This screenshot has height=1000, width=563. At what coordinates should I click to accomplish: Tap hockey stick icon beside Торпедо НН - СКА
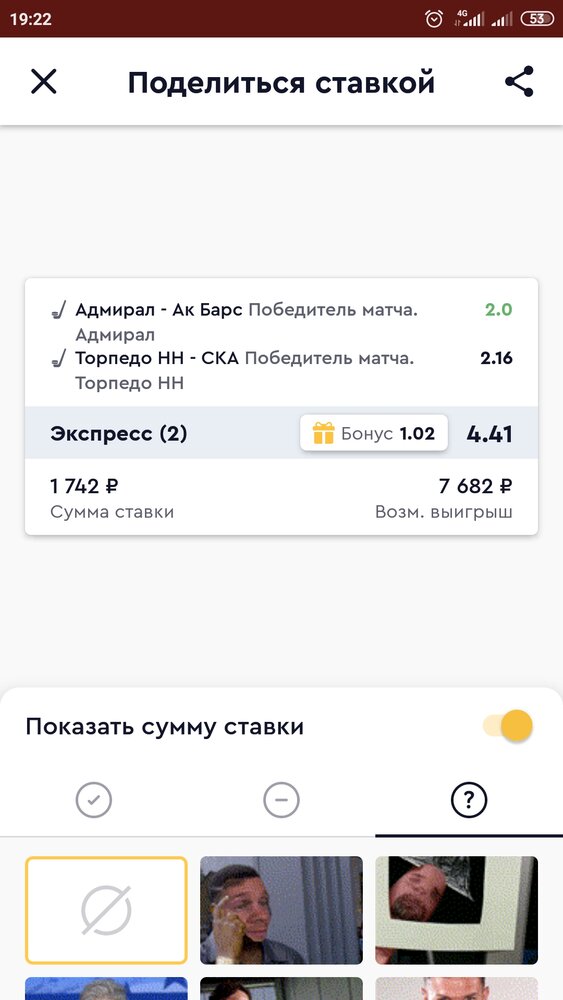tap(59, 359)
